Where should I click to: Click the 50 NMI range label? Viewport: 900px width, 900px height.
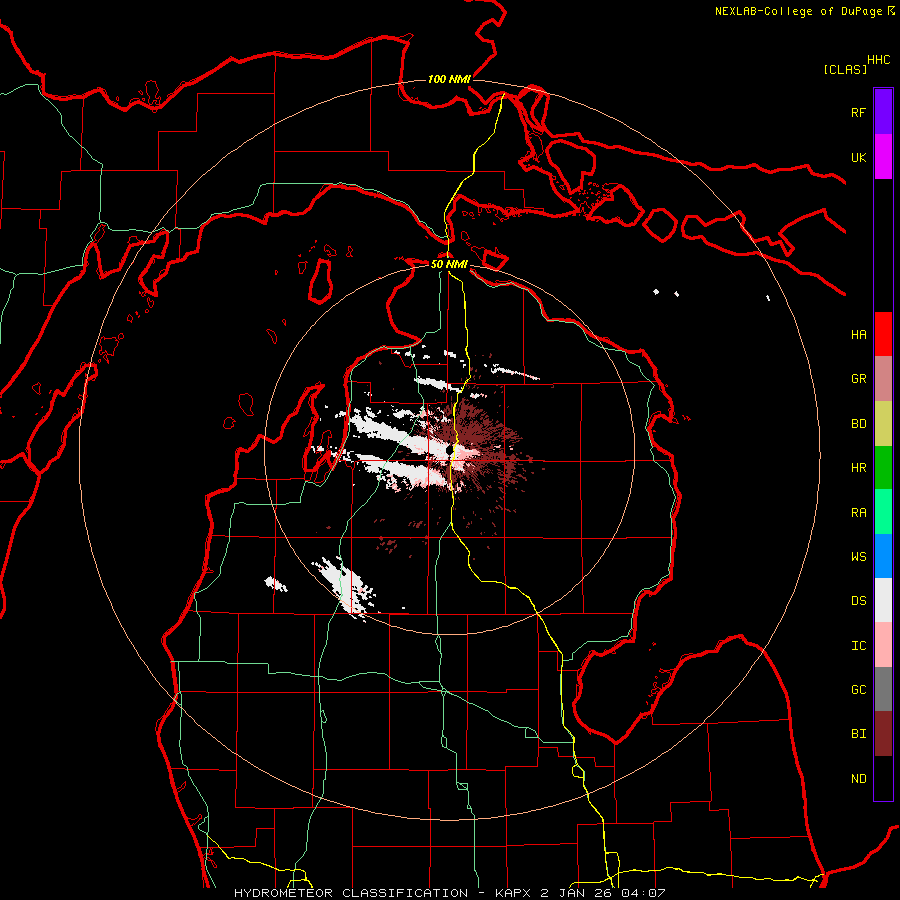click(x=449, y=265)
